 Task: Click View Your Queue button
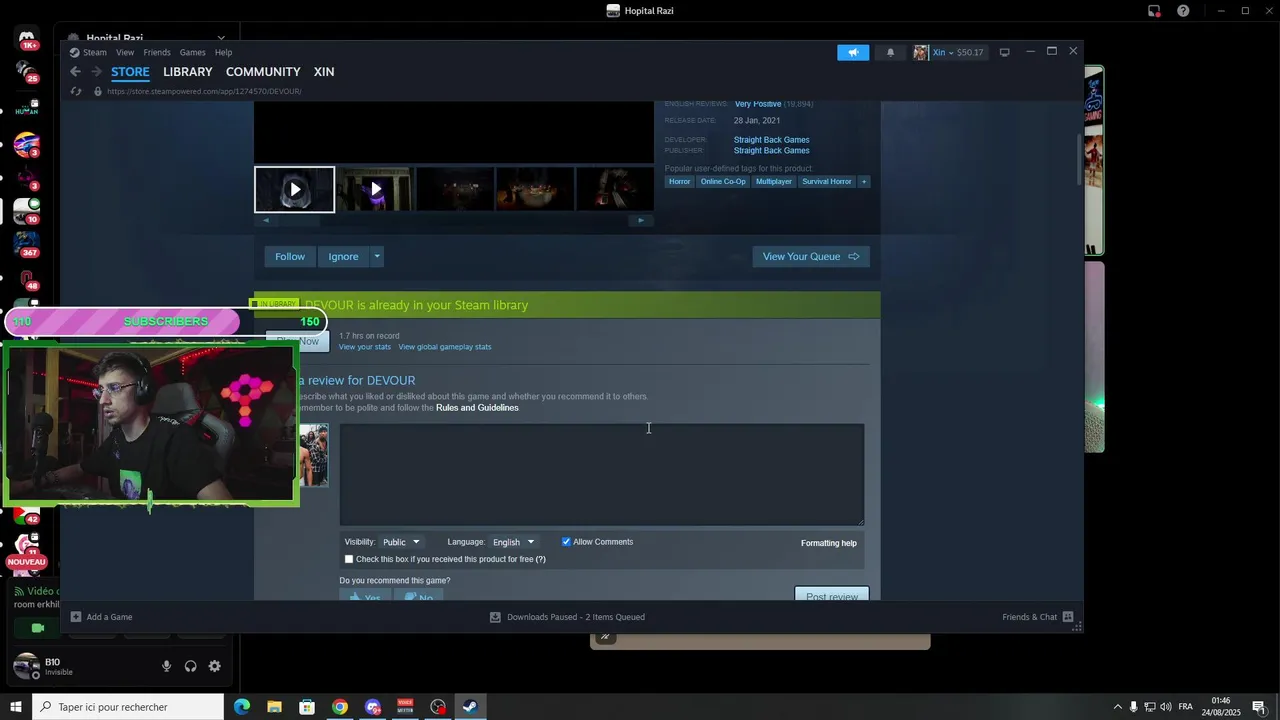coord(811,257)
